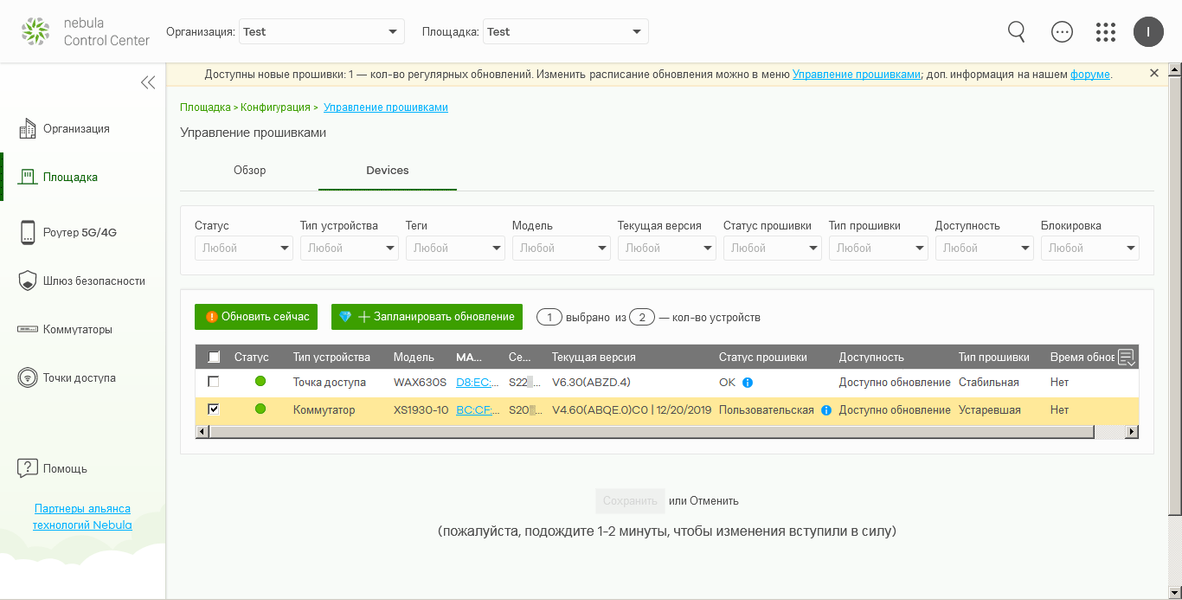Screen dimensions: 1182x600
Task: Click info icon next to Пользовательская status
Action: click(825, 410)
